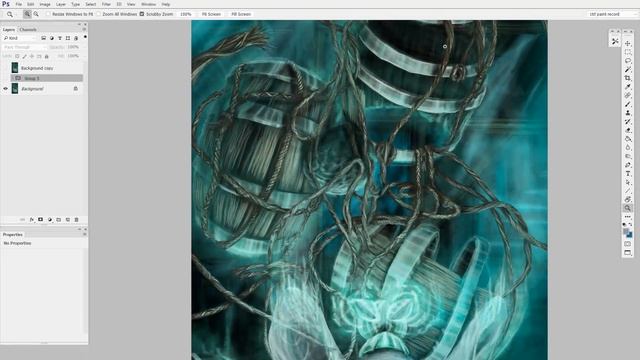Select the Magic Wand tool
640x360 pixels.
point(627,69)
